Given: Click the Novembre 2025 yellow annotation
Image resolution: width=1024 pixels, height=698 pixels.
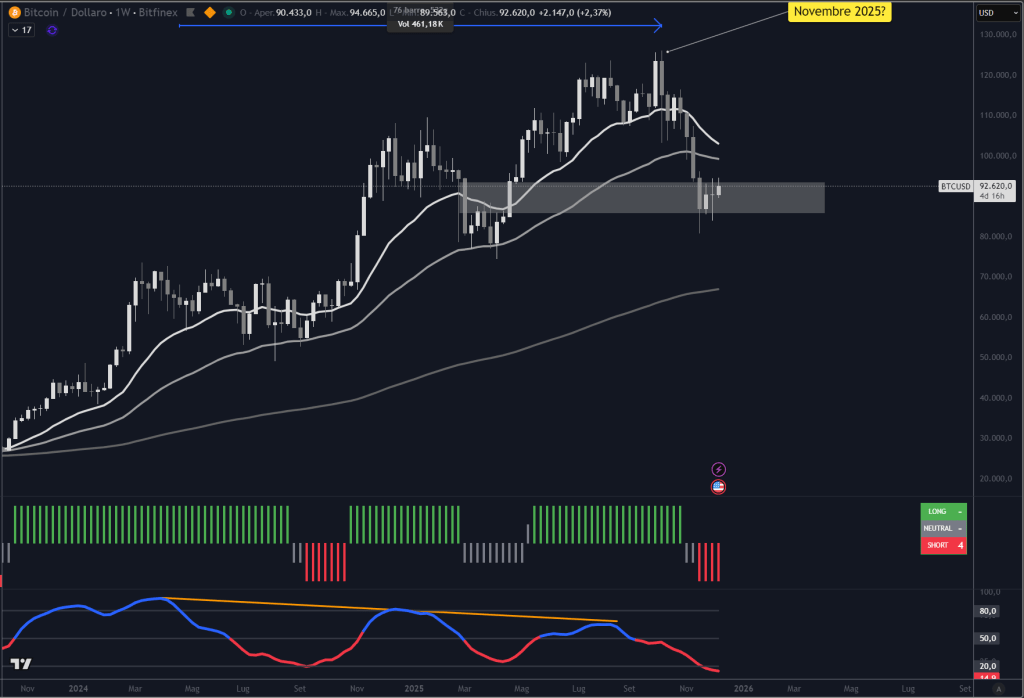Looking at the screenshot, I should pyautogui.click(x=839, y=12).
